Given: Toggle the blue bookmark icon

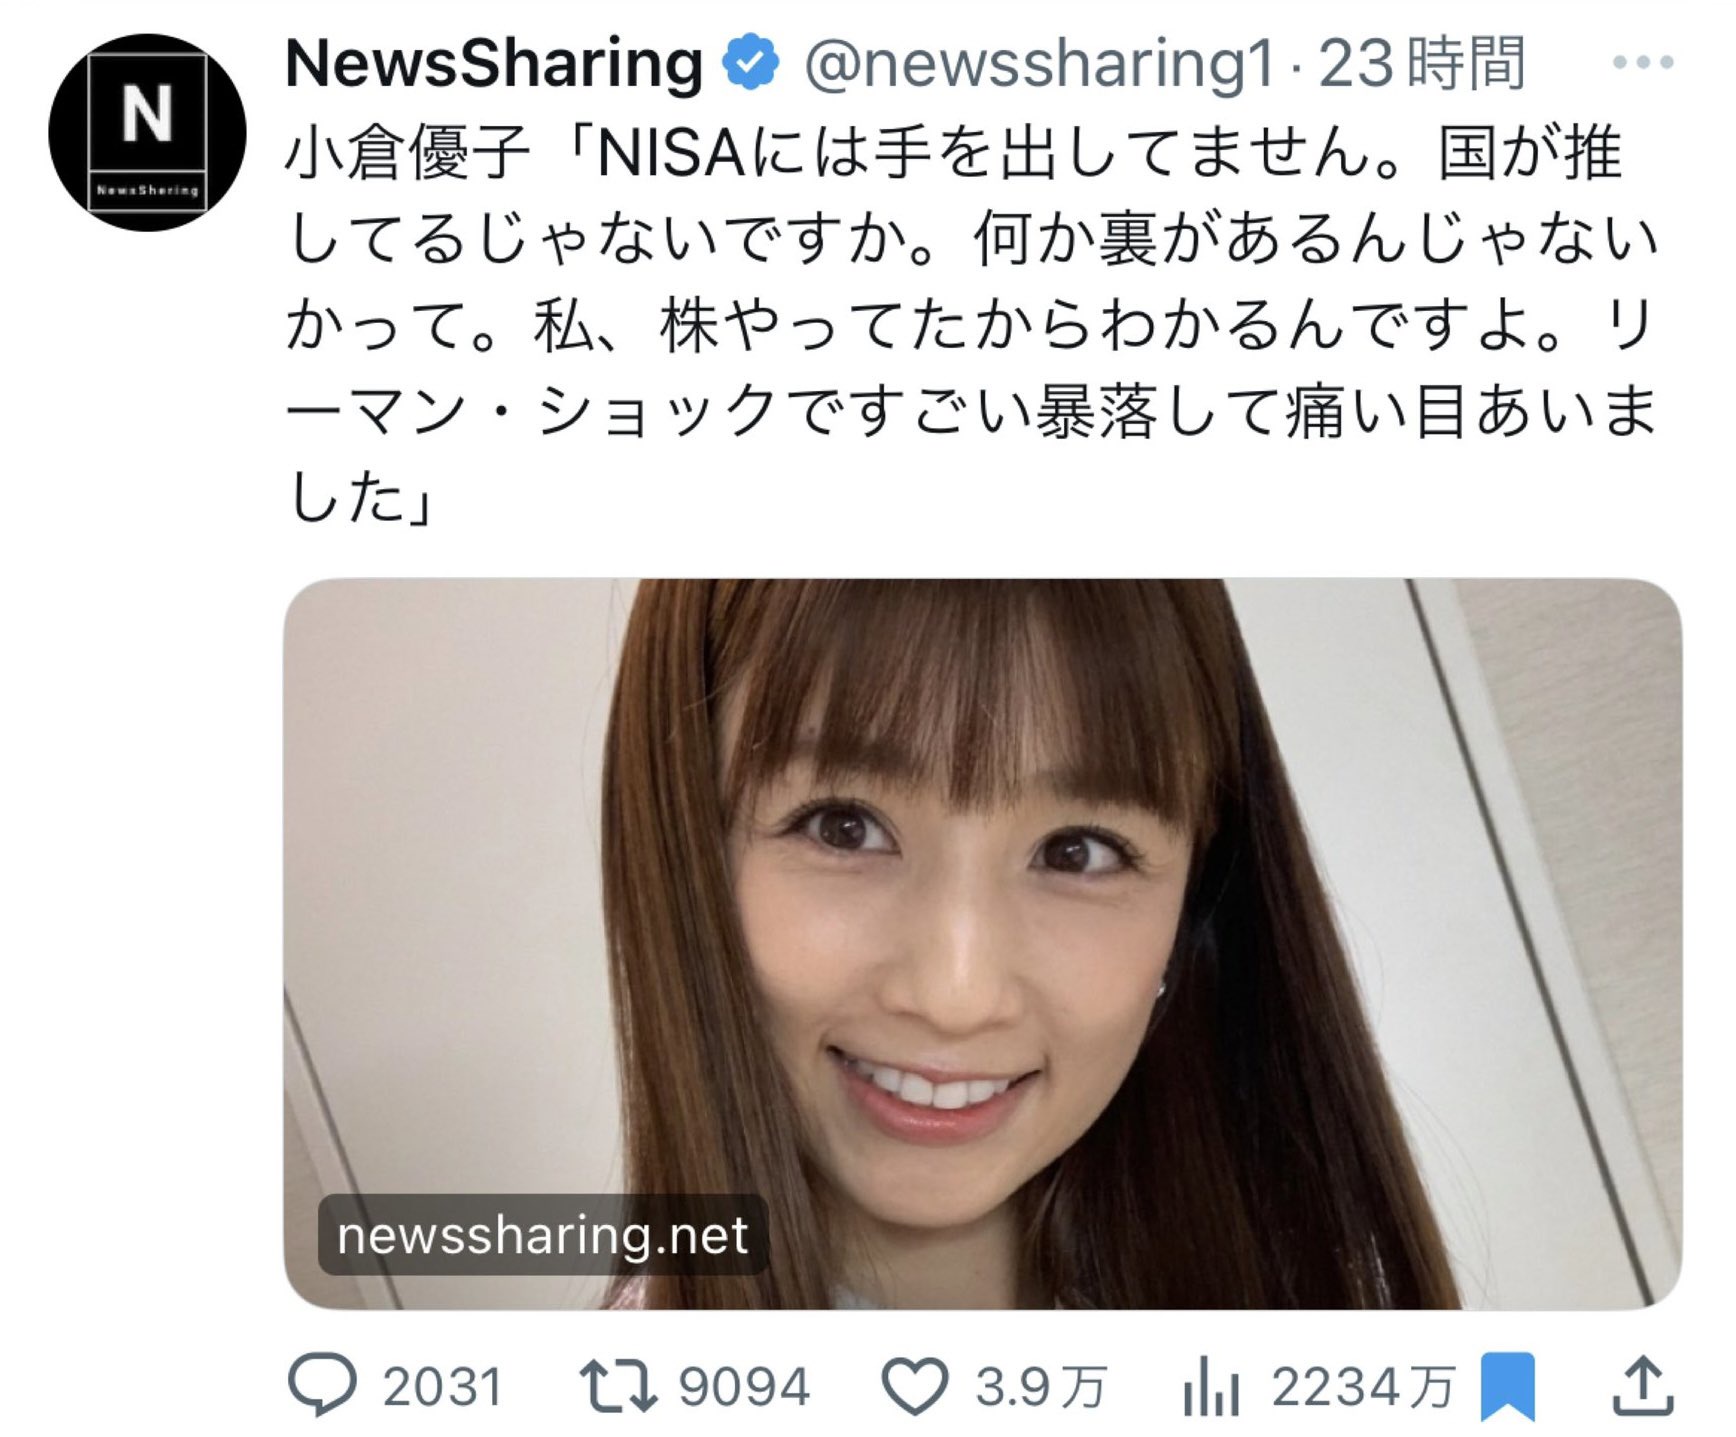Looking at the screenshot, I should [x=1508, y=1386].
